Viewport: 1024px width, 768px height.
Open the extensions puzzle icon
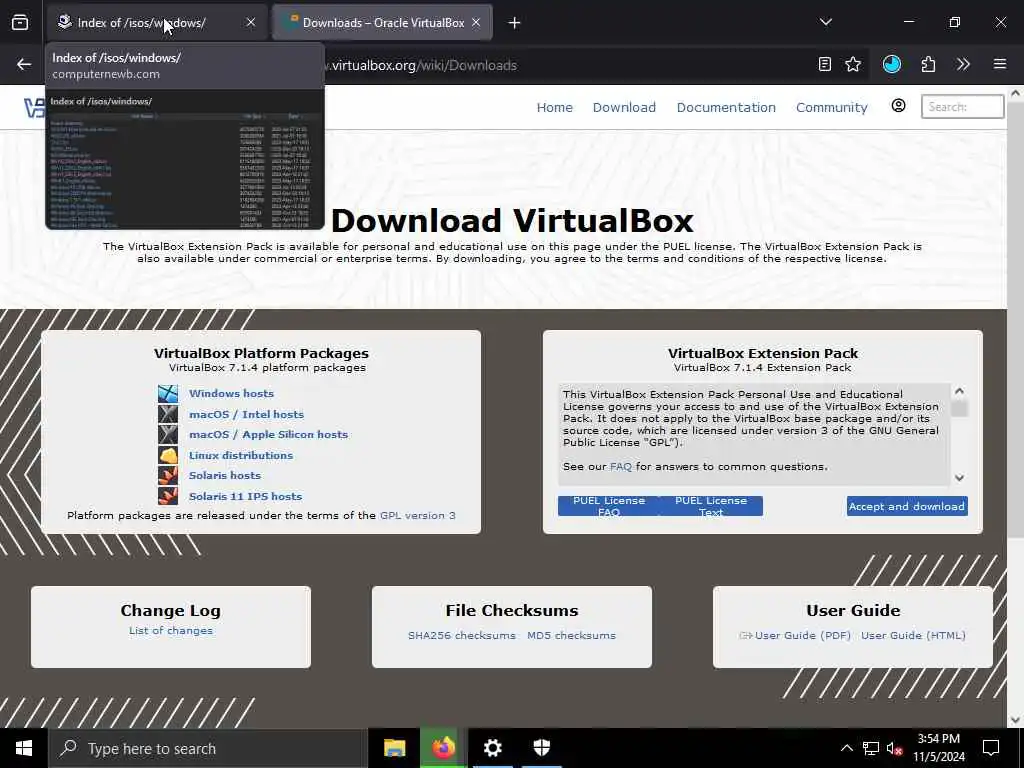pos(928,64)
